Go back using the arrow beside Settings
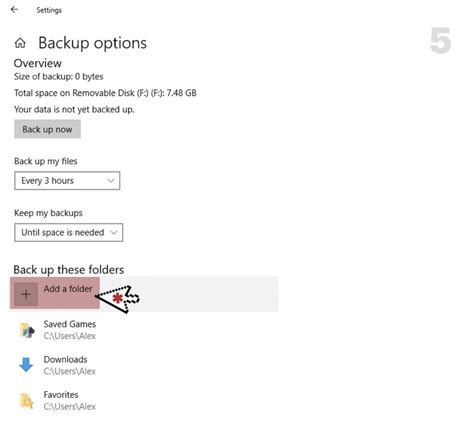This screenshot has height=426, width=474. point(14,10)
